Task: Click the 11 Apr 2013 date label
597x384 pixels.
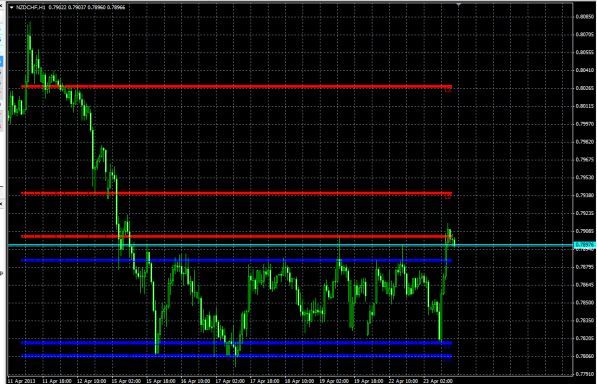Action: 20,381
